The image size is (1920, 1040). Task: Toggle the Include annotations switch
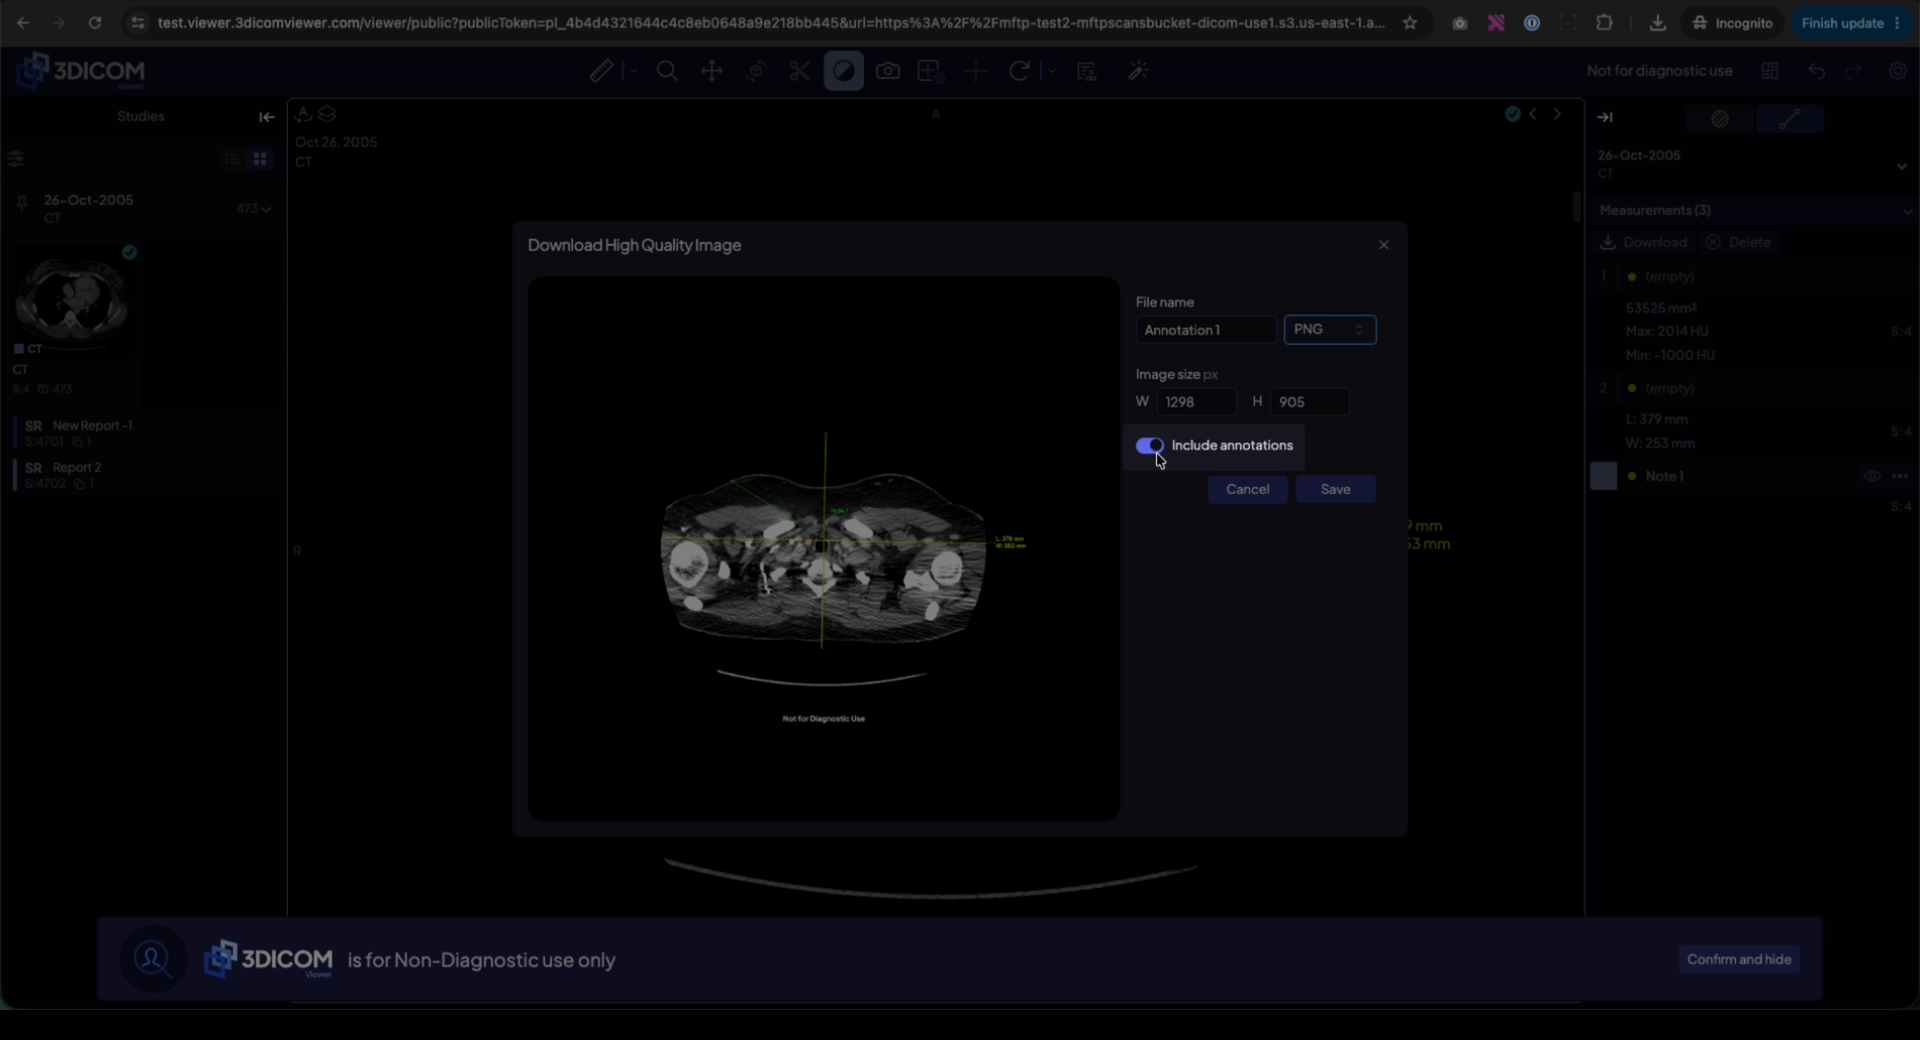point(1150,445)
